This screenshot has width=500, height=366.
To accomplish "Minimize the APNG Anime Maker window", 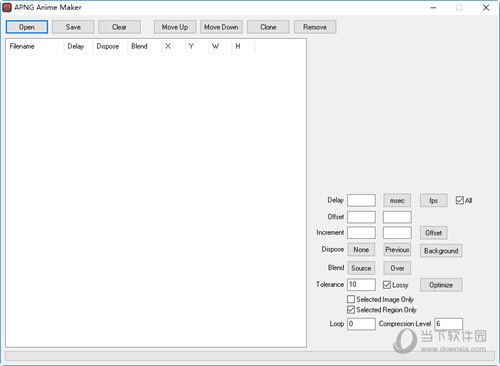I will tap(433, 7).
